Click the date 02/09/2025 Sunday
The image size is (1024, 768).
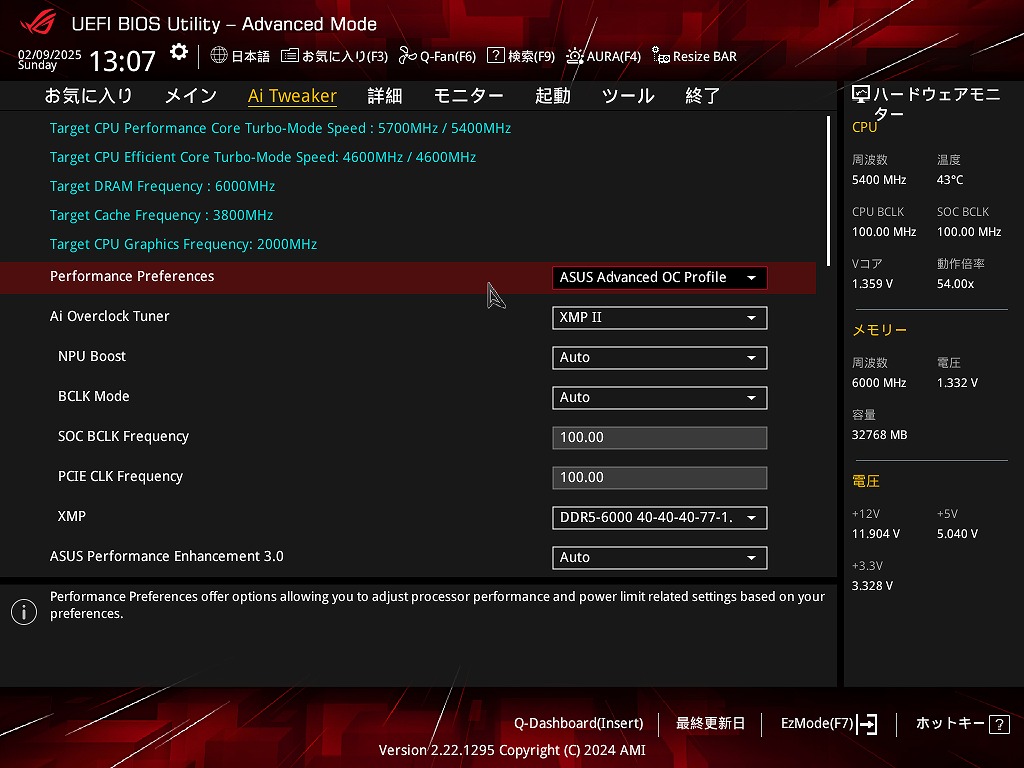tap(50, 59)
